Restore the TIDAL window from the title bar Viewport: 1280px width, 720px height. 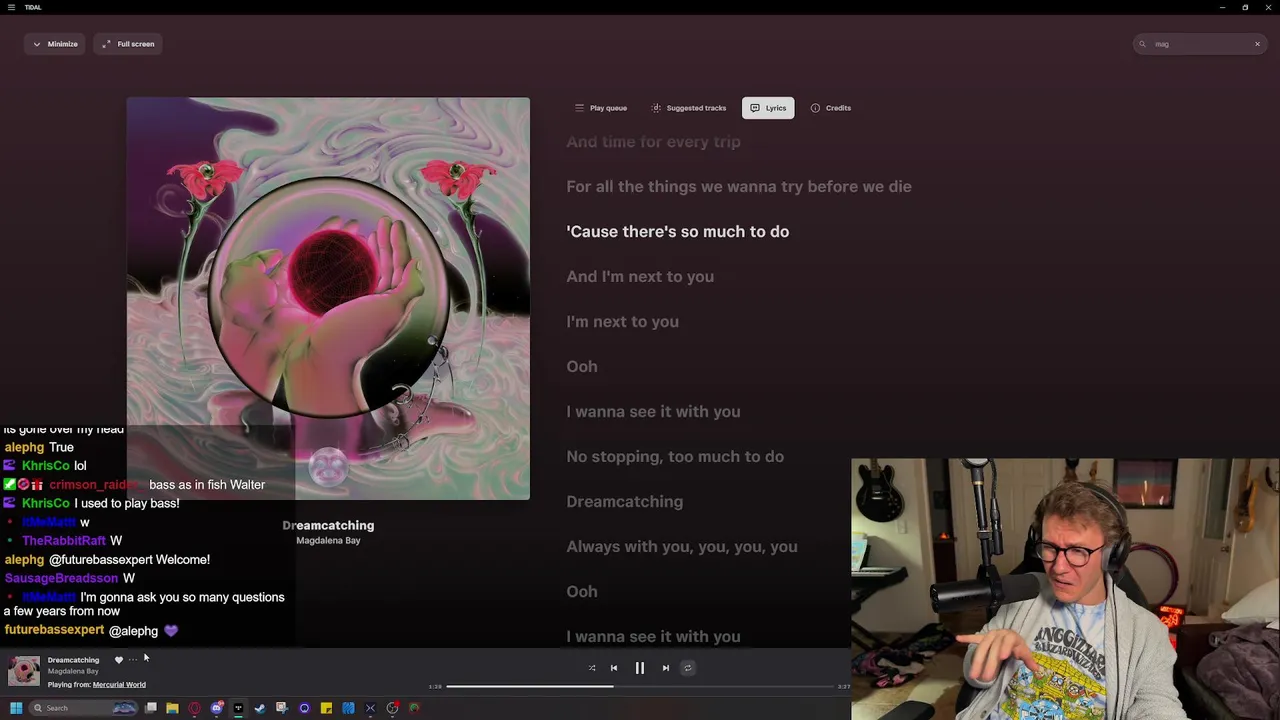coord(1245,7)
